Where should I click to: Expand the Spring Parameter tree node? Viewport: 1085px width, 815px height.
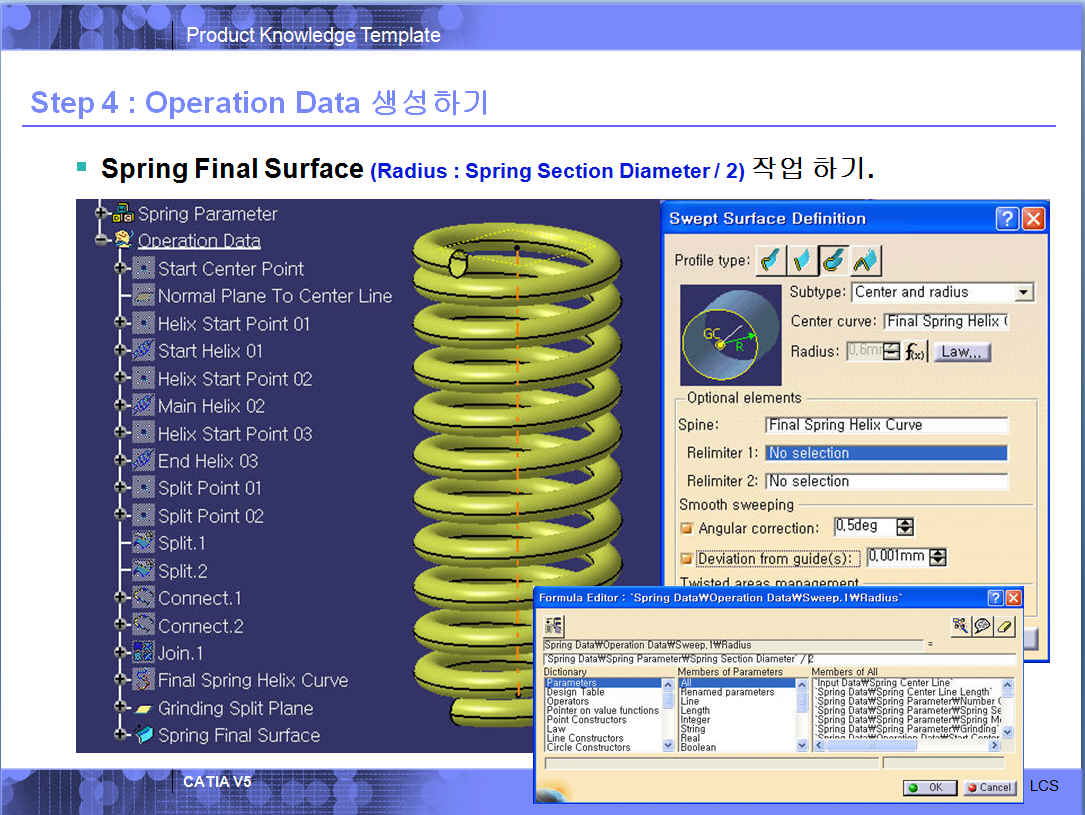(x=101, y=213)
